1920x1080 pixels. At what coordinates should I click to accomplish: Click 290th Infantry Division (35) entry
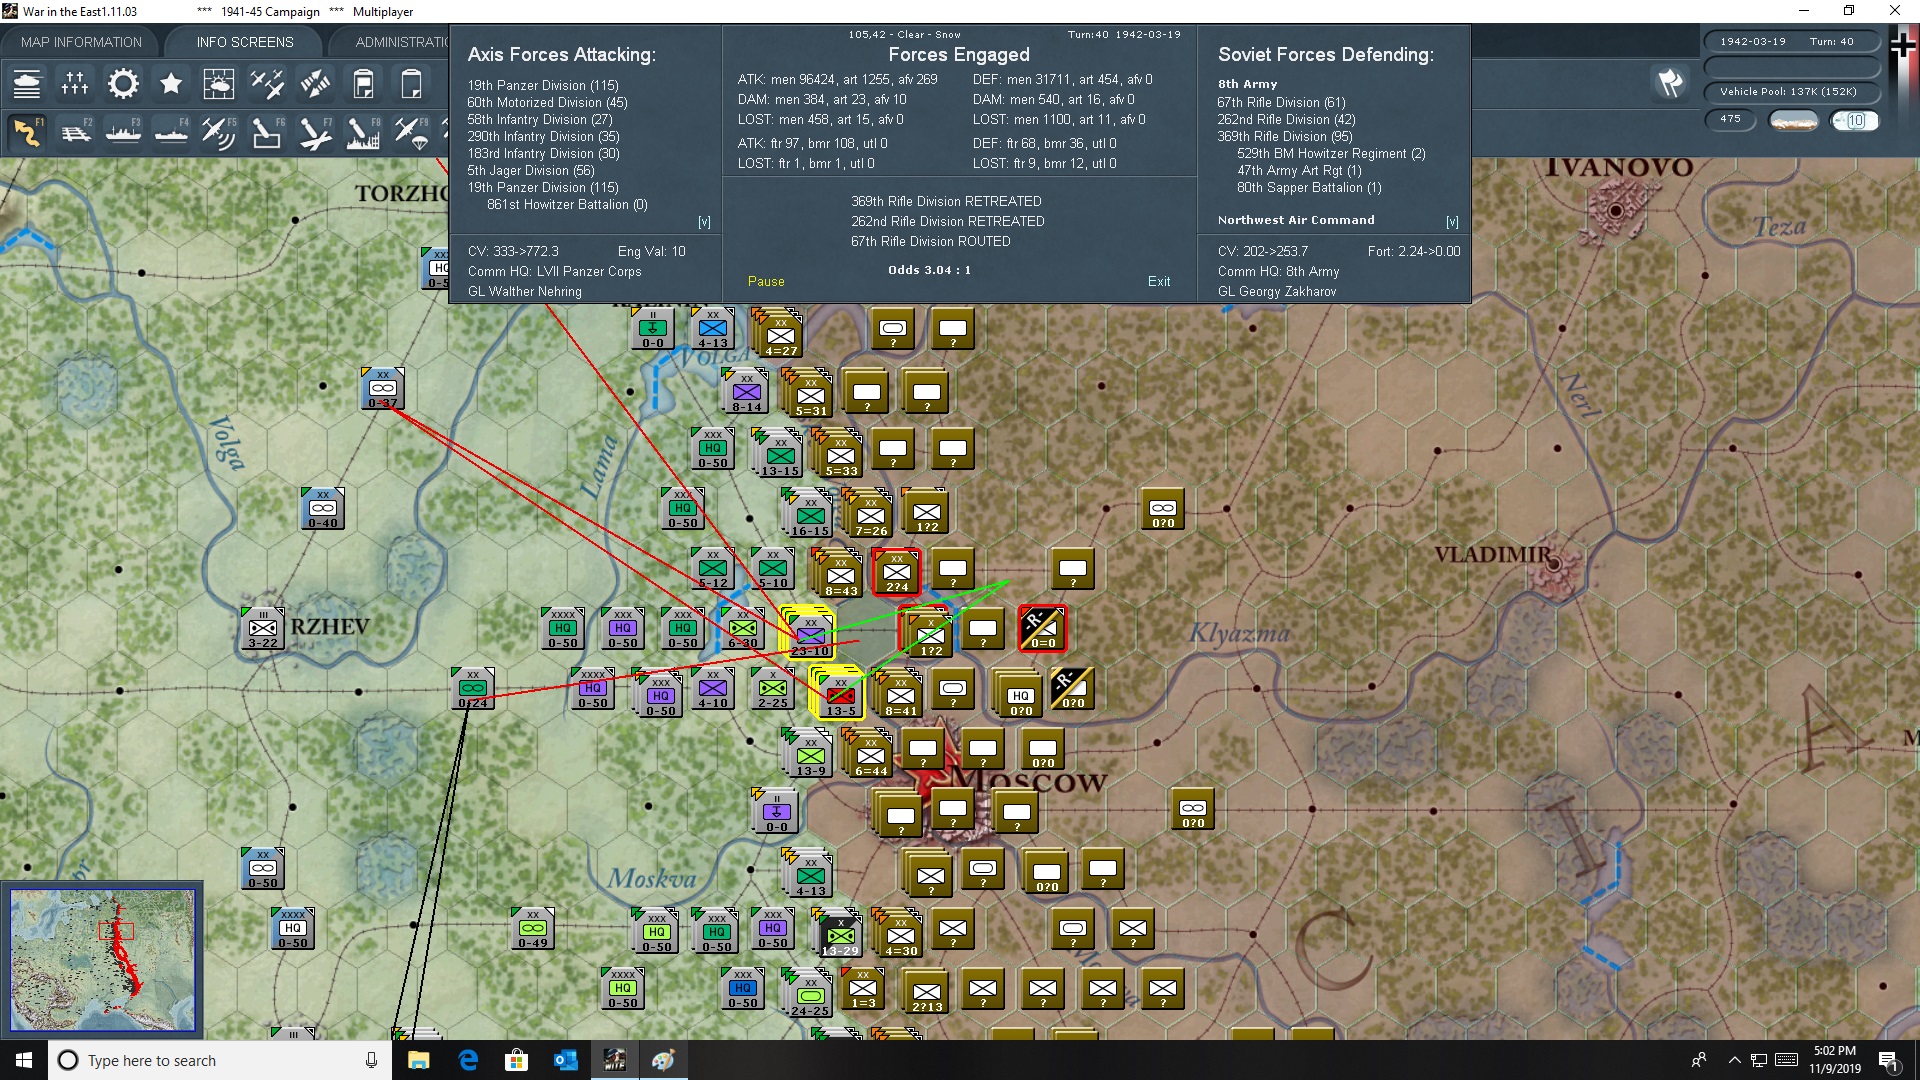pos(543,136)
